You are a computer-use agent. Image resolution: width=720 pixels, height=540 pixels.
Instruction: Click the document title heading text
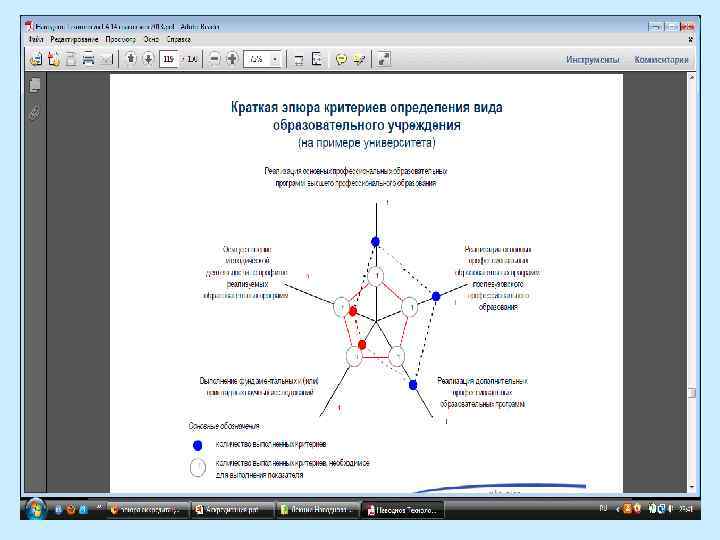pyautogui.click(x=366, y=116)
